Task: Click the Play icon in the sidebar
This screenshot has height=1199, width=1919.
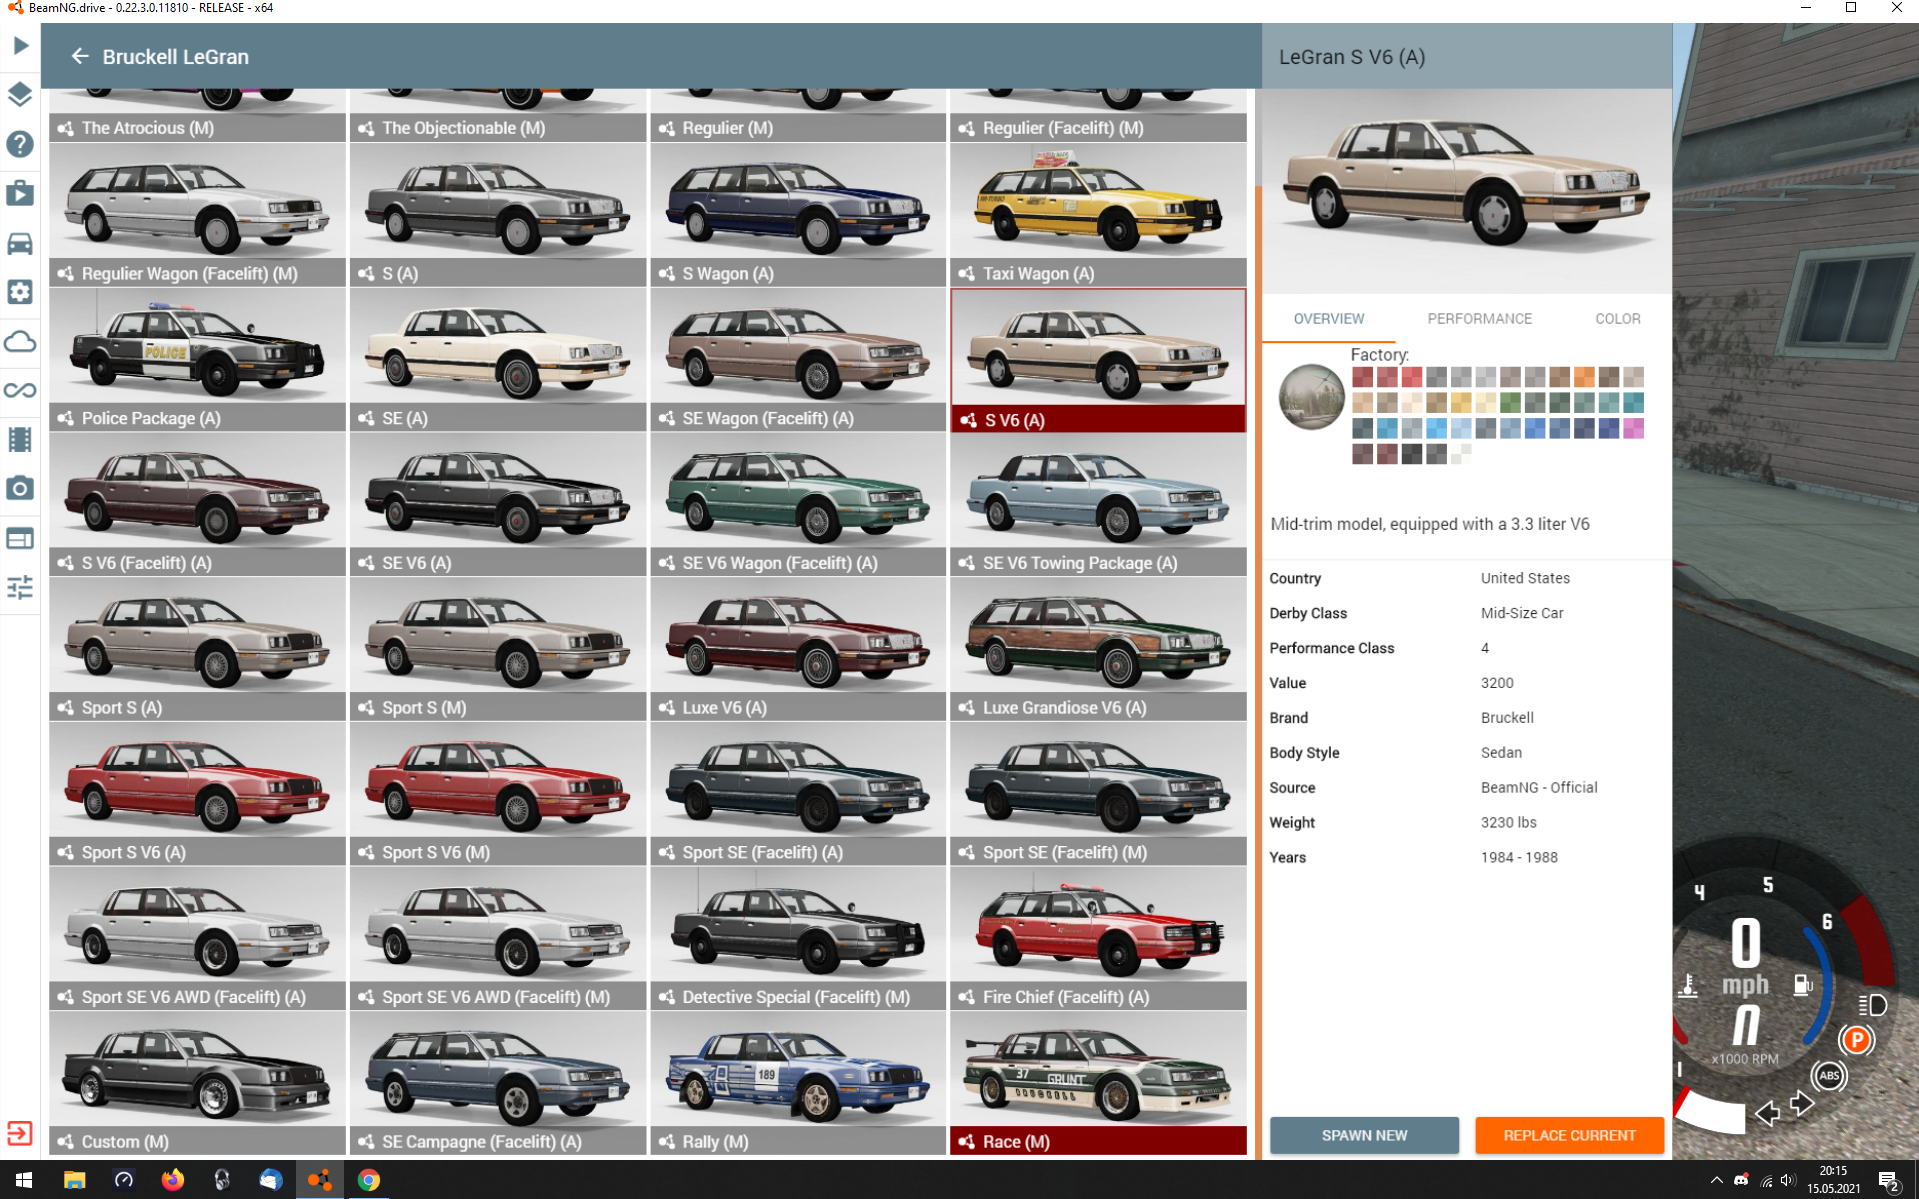Action: pyautogui.click(x=20, y=46)
